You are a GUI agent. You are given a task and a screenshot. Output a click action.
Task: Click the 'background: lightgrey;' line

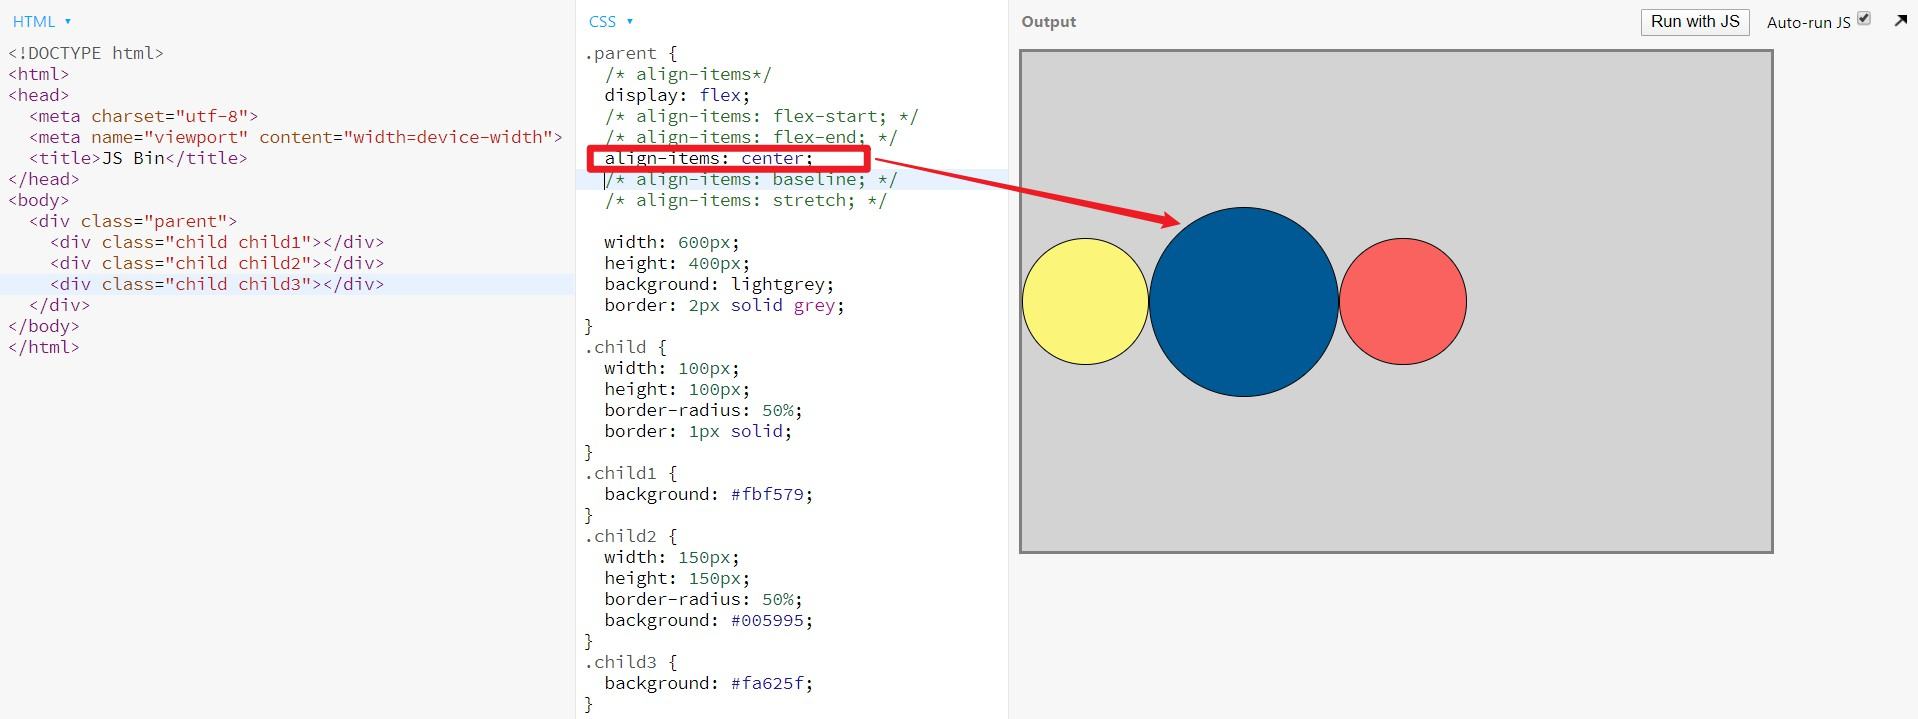pos(719,284)
